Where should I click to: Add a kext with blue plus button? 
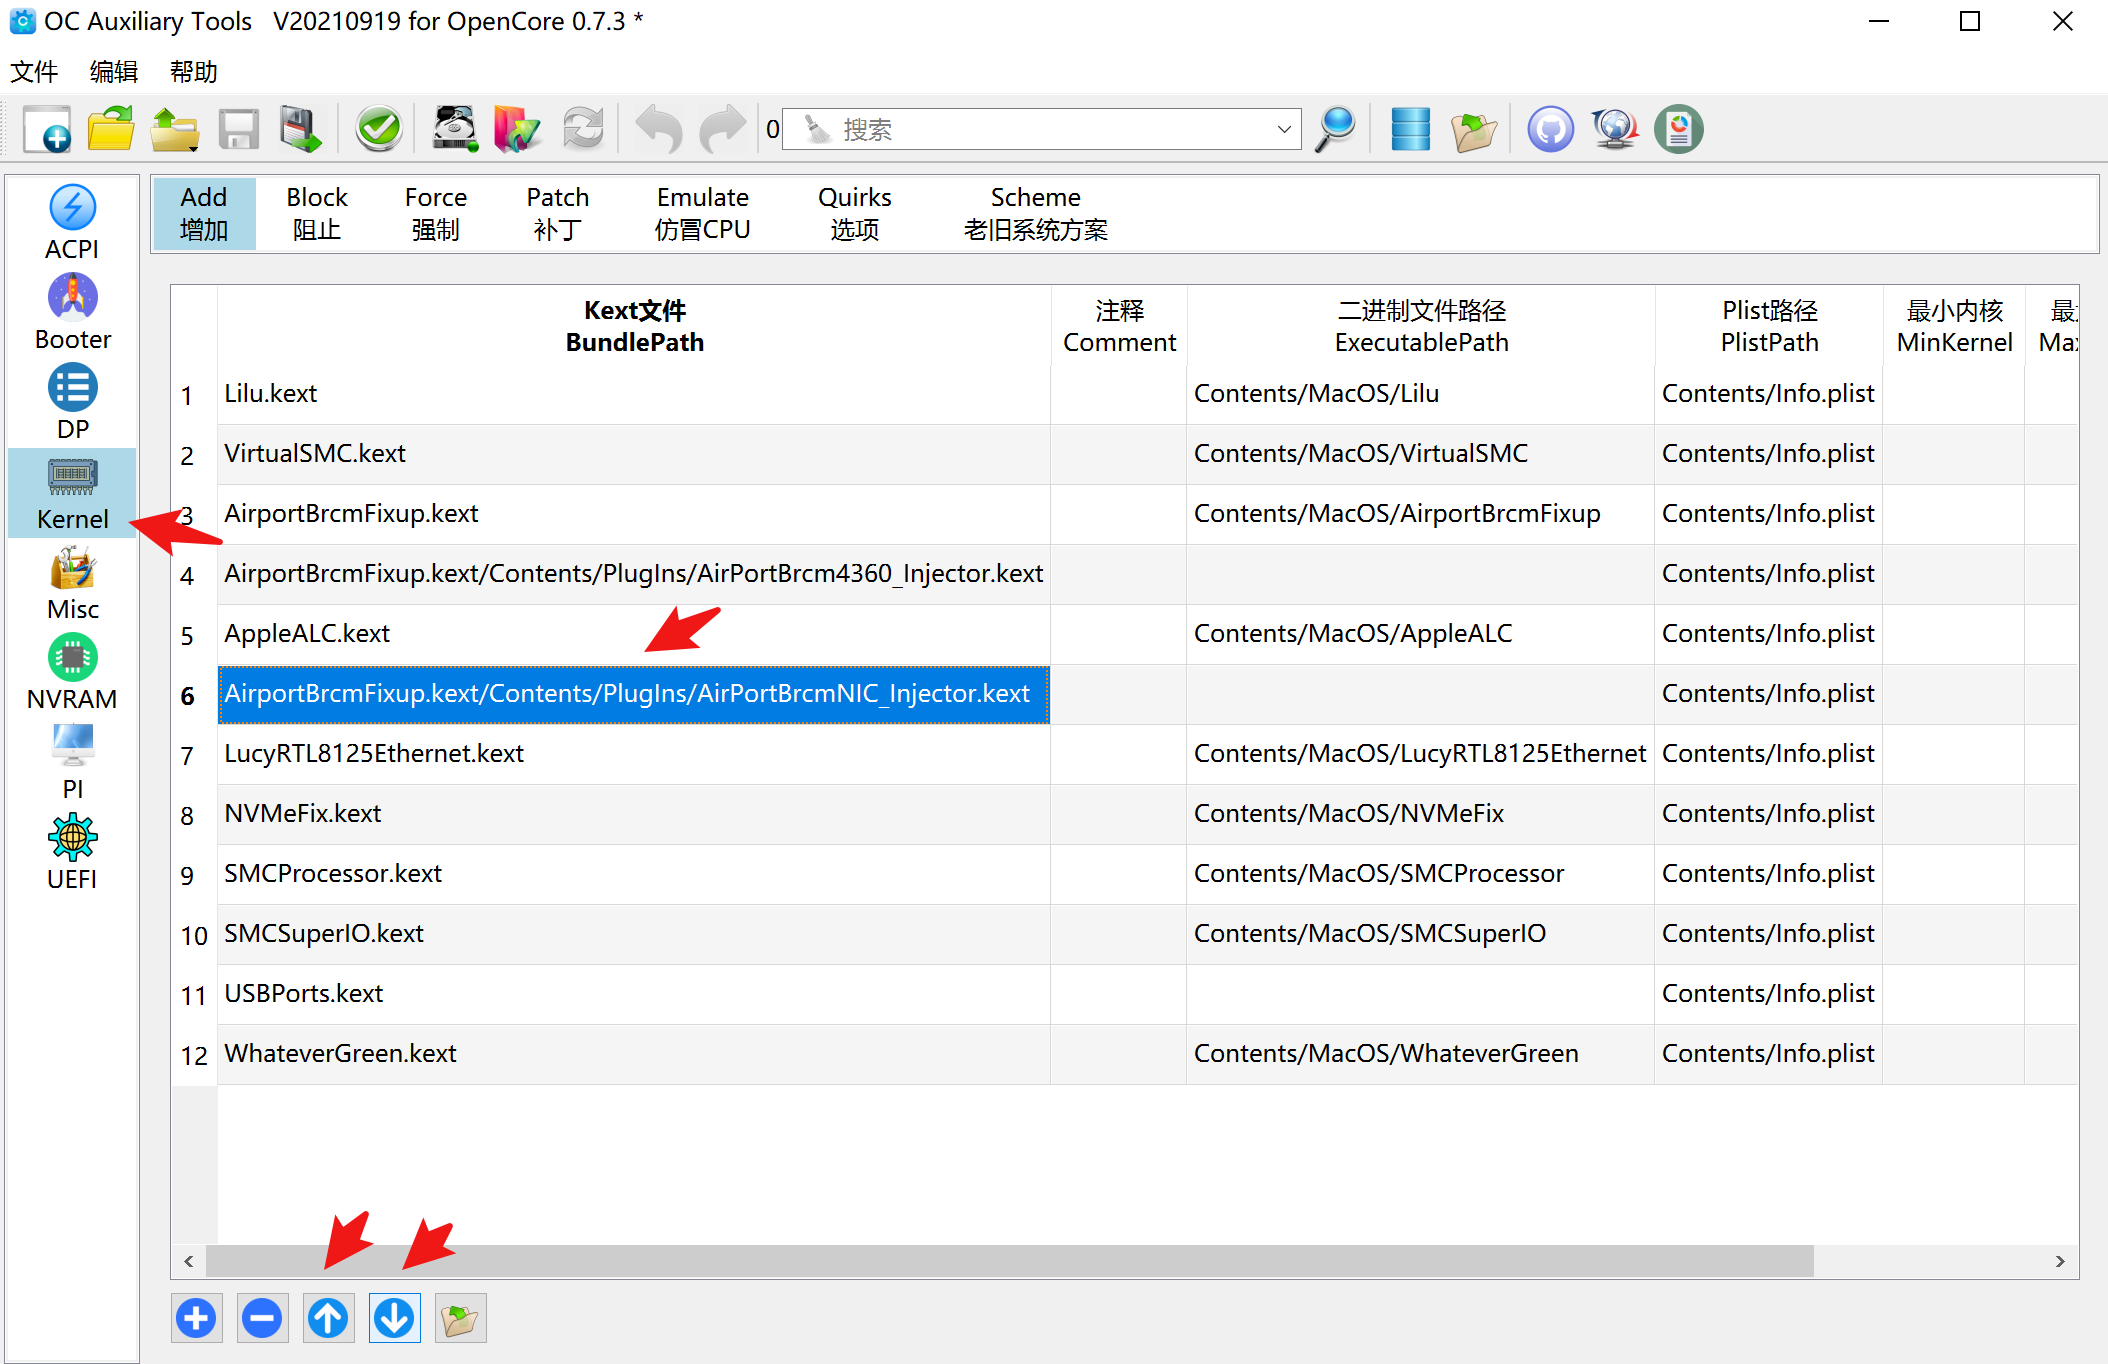(x=197, y=1318)
